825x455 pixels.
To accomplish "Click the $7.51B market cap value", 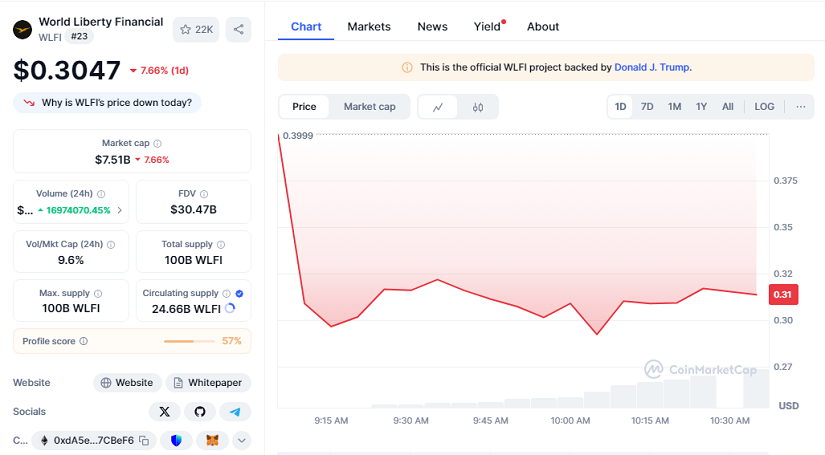I will point(113,160).
